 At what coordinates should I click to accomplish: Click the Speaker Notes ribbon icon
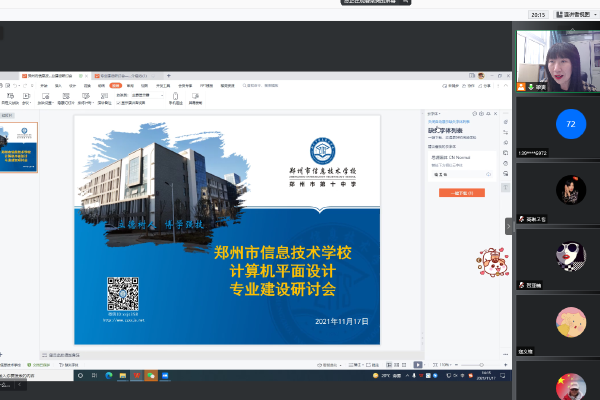104,96
